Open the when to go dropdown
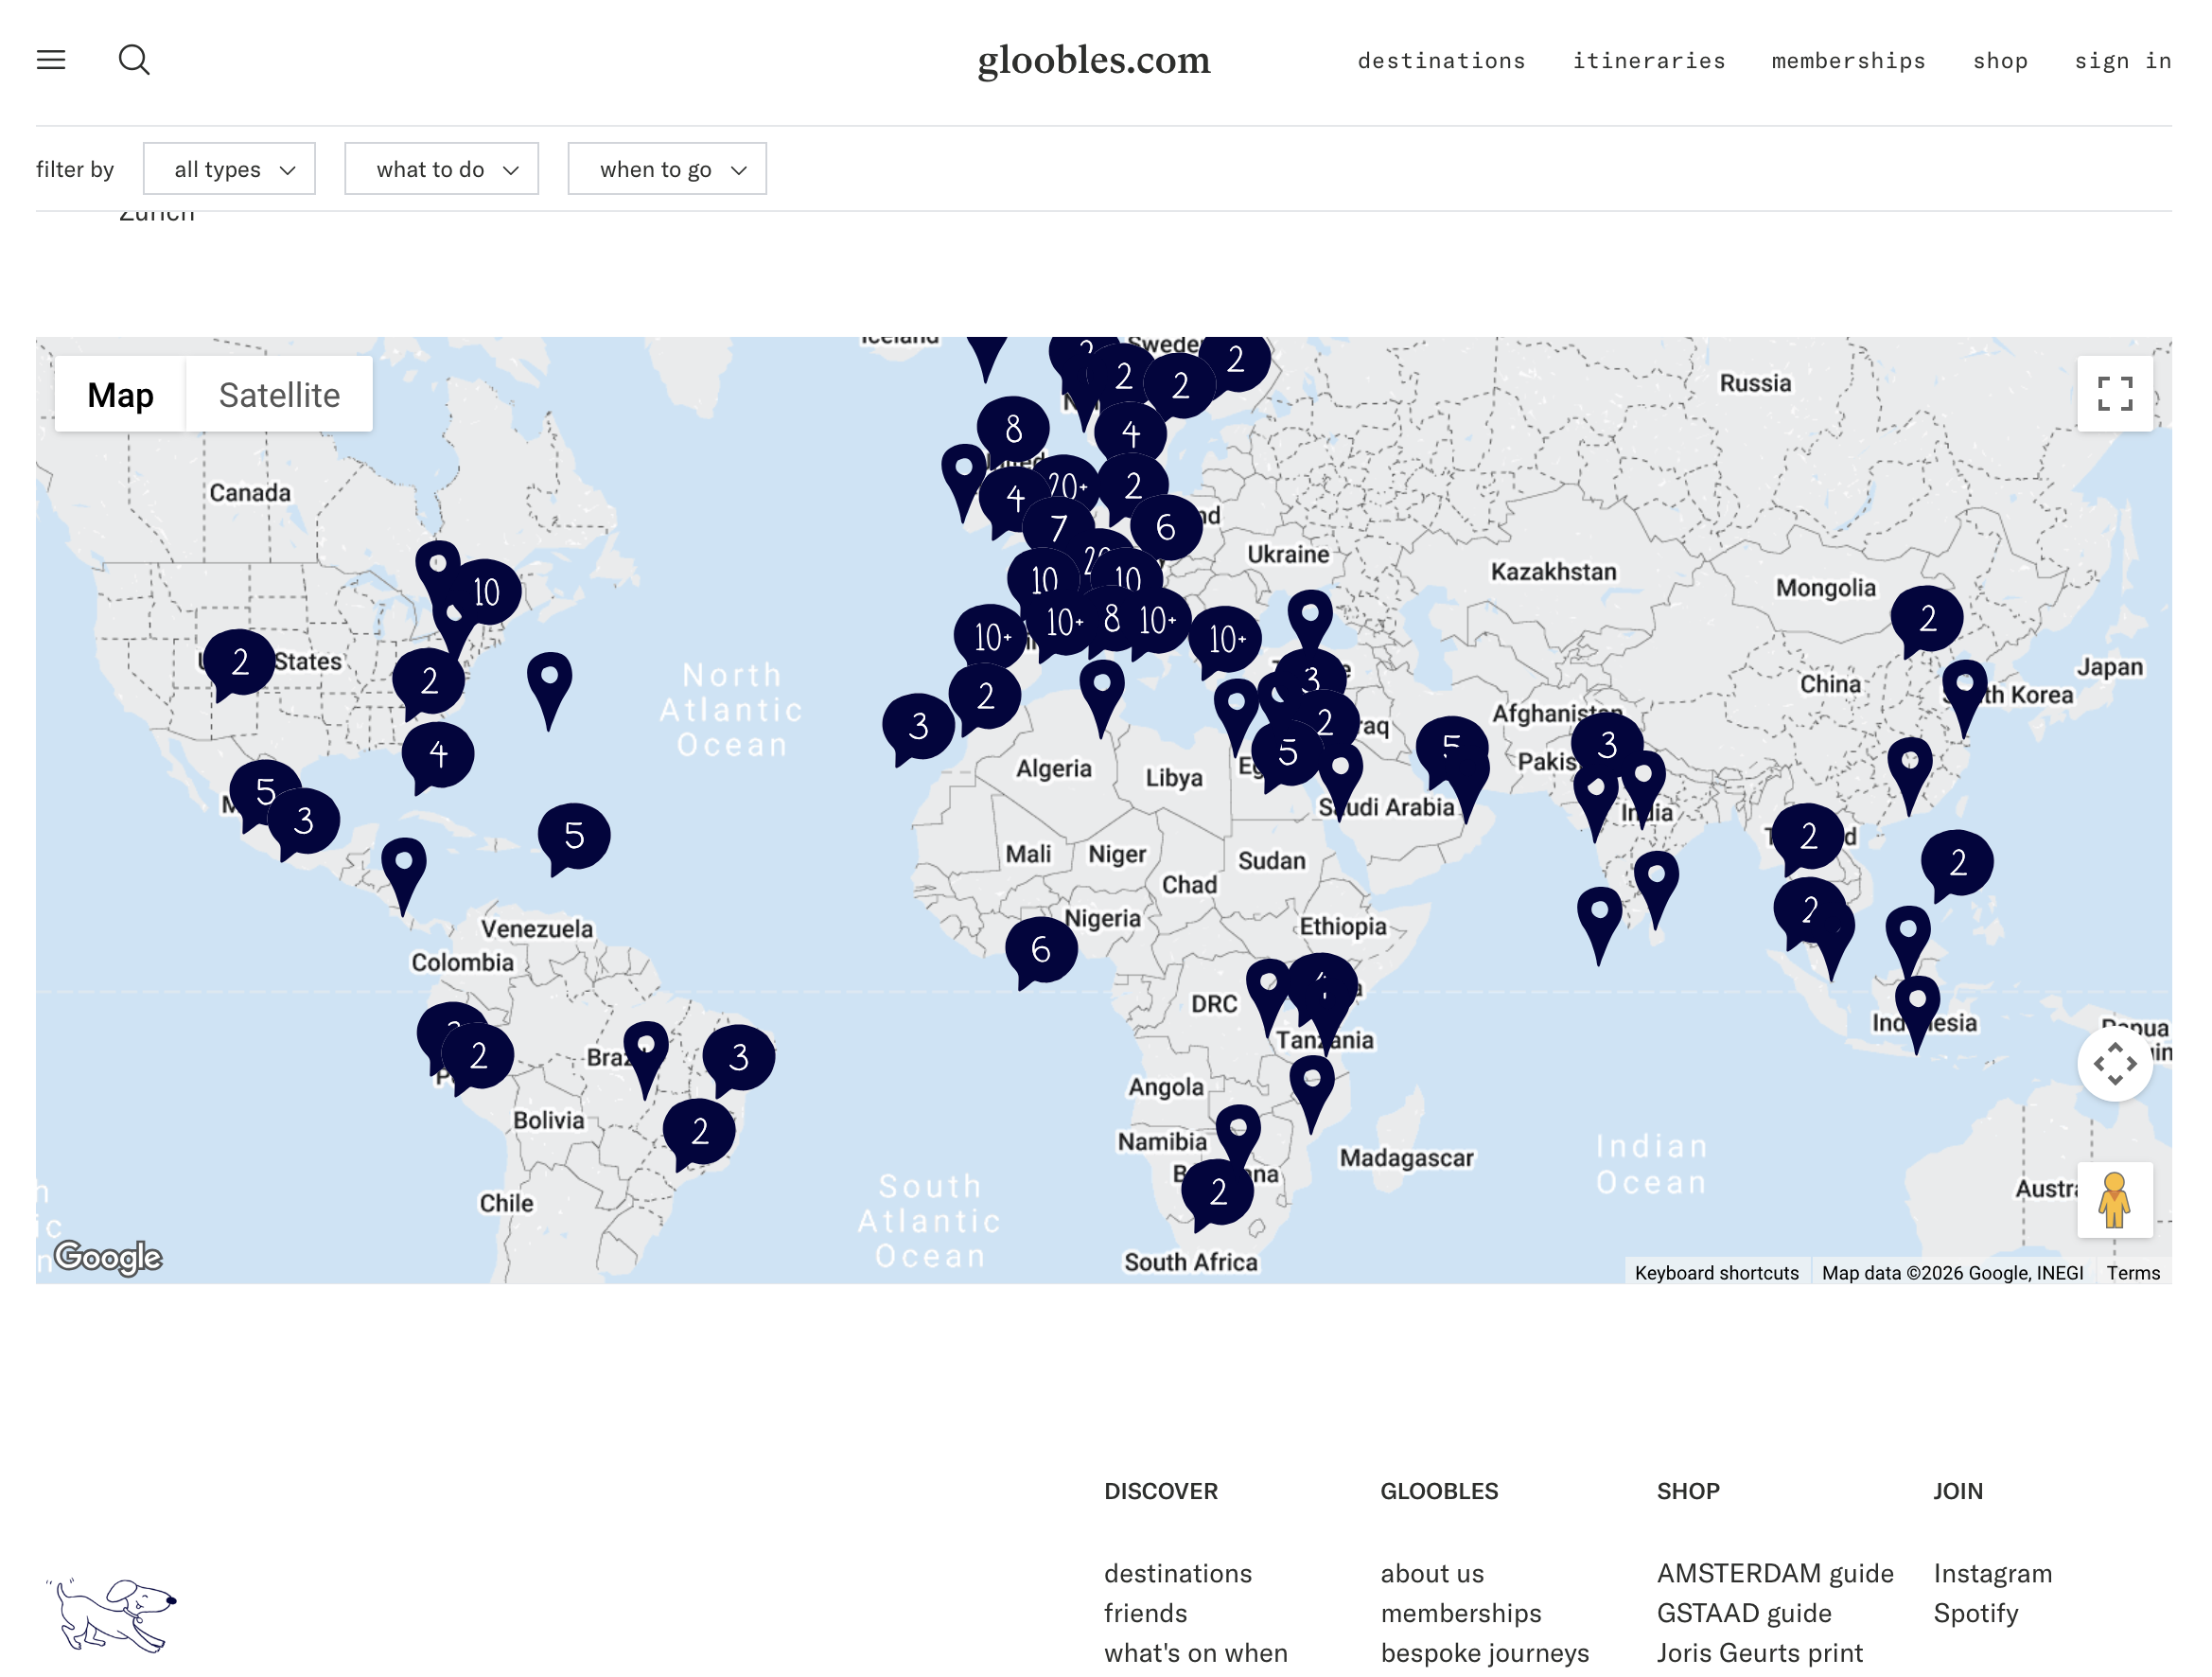Viewport: 2212px width, 1677px height. pyautogui.click(x=667, y=169)
